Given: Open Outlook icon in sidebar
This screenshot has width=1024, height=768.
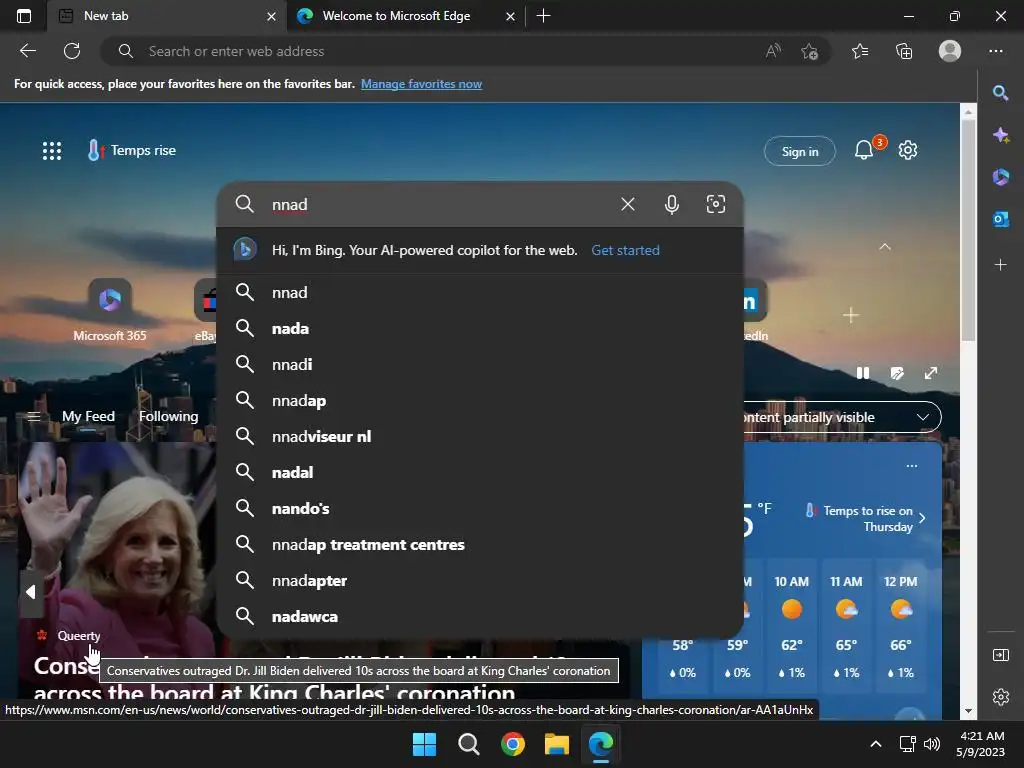Looking at the screenshot, I should pyautogui.click(x=1000, y=219).
